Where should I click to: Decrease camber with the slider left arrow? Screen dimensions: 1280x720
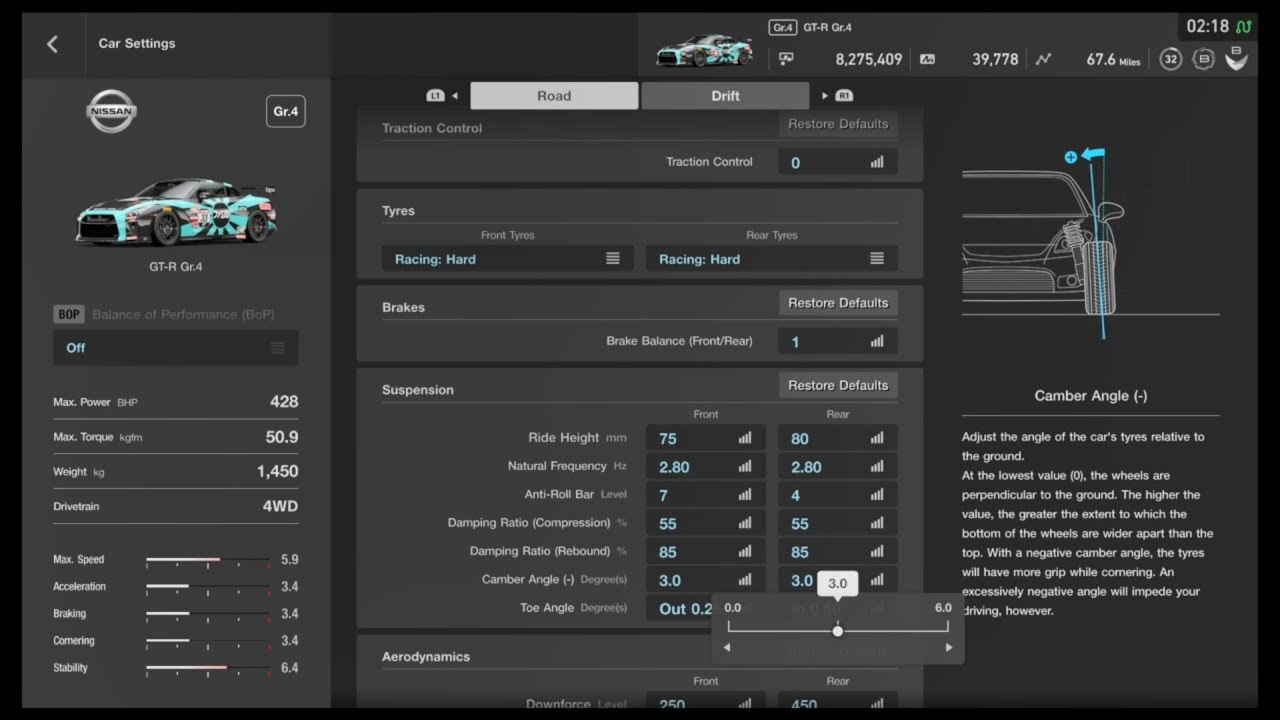click(727, 648)
